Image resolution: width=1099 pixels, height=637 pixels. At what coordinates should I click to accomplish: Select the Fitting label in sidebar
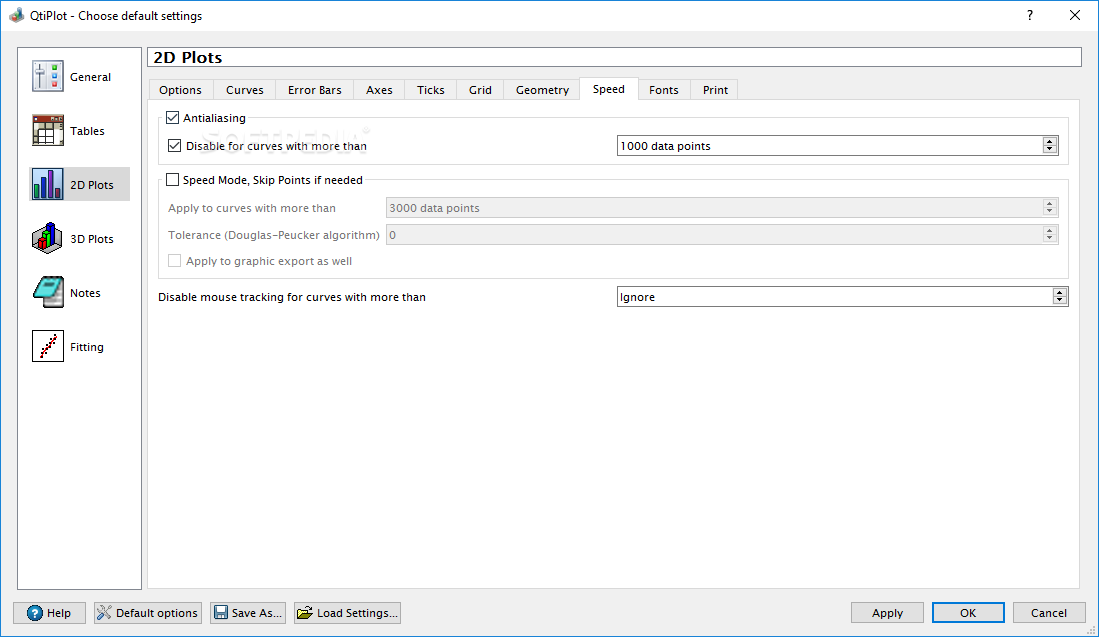point(87,347)
